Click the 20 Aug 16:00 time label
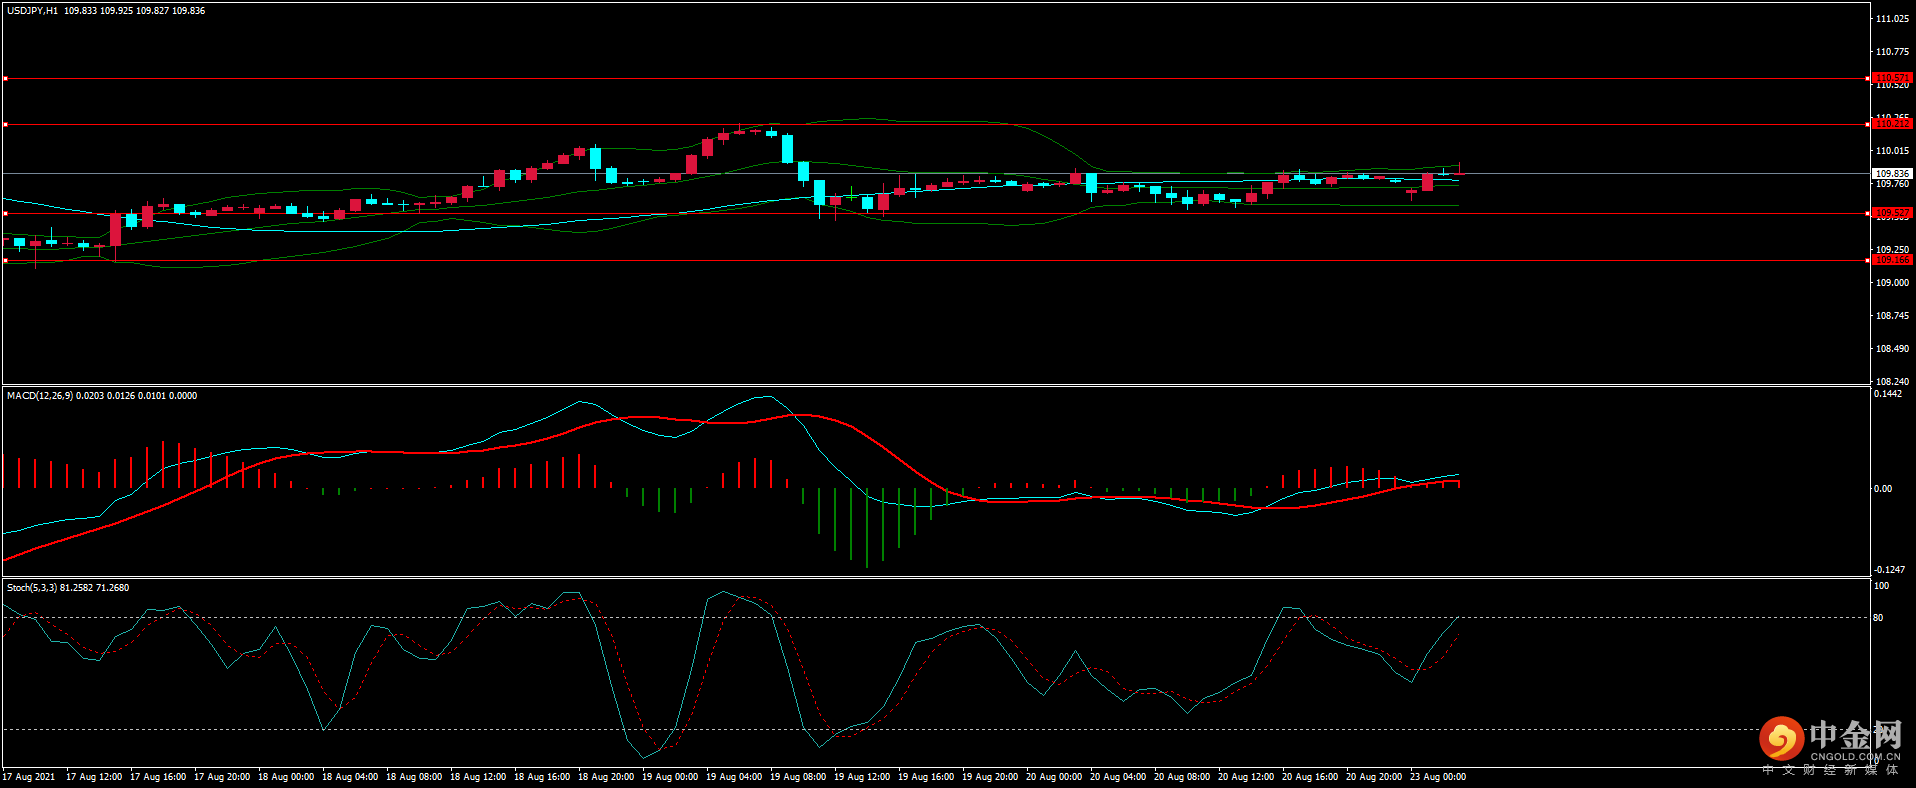1916x788 pixels. tap(1310, 777)
